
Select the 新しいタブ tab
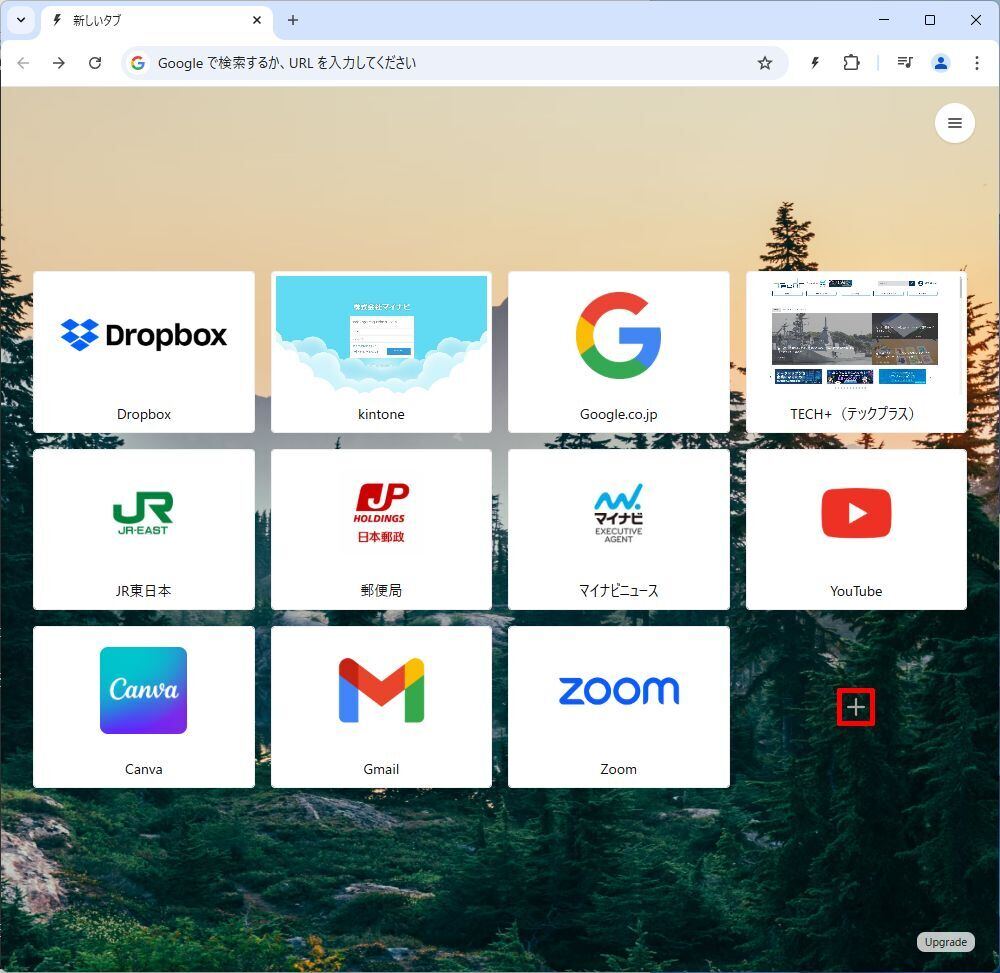pyautogui.click(x=157, y=20)
